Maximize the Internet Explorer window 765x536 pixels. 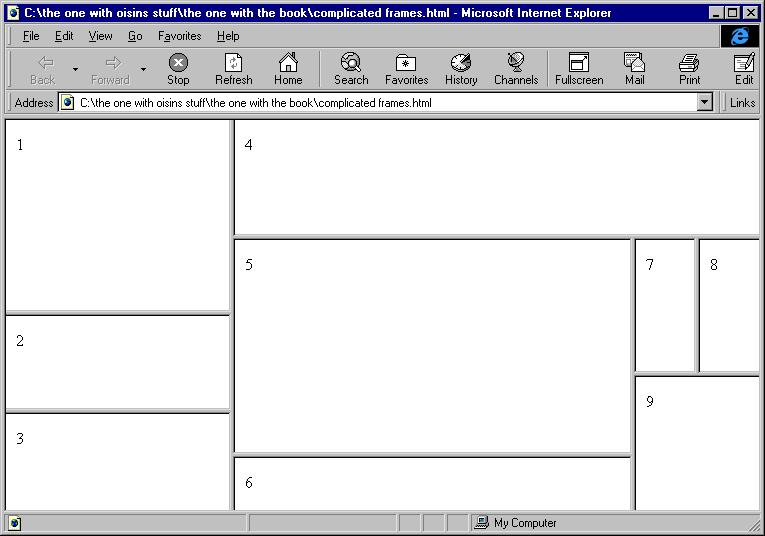click(732, 13)
